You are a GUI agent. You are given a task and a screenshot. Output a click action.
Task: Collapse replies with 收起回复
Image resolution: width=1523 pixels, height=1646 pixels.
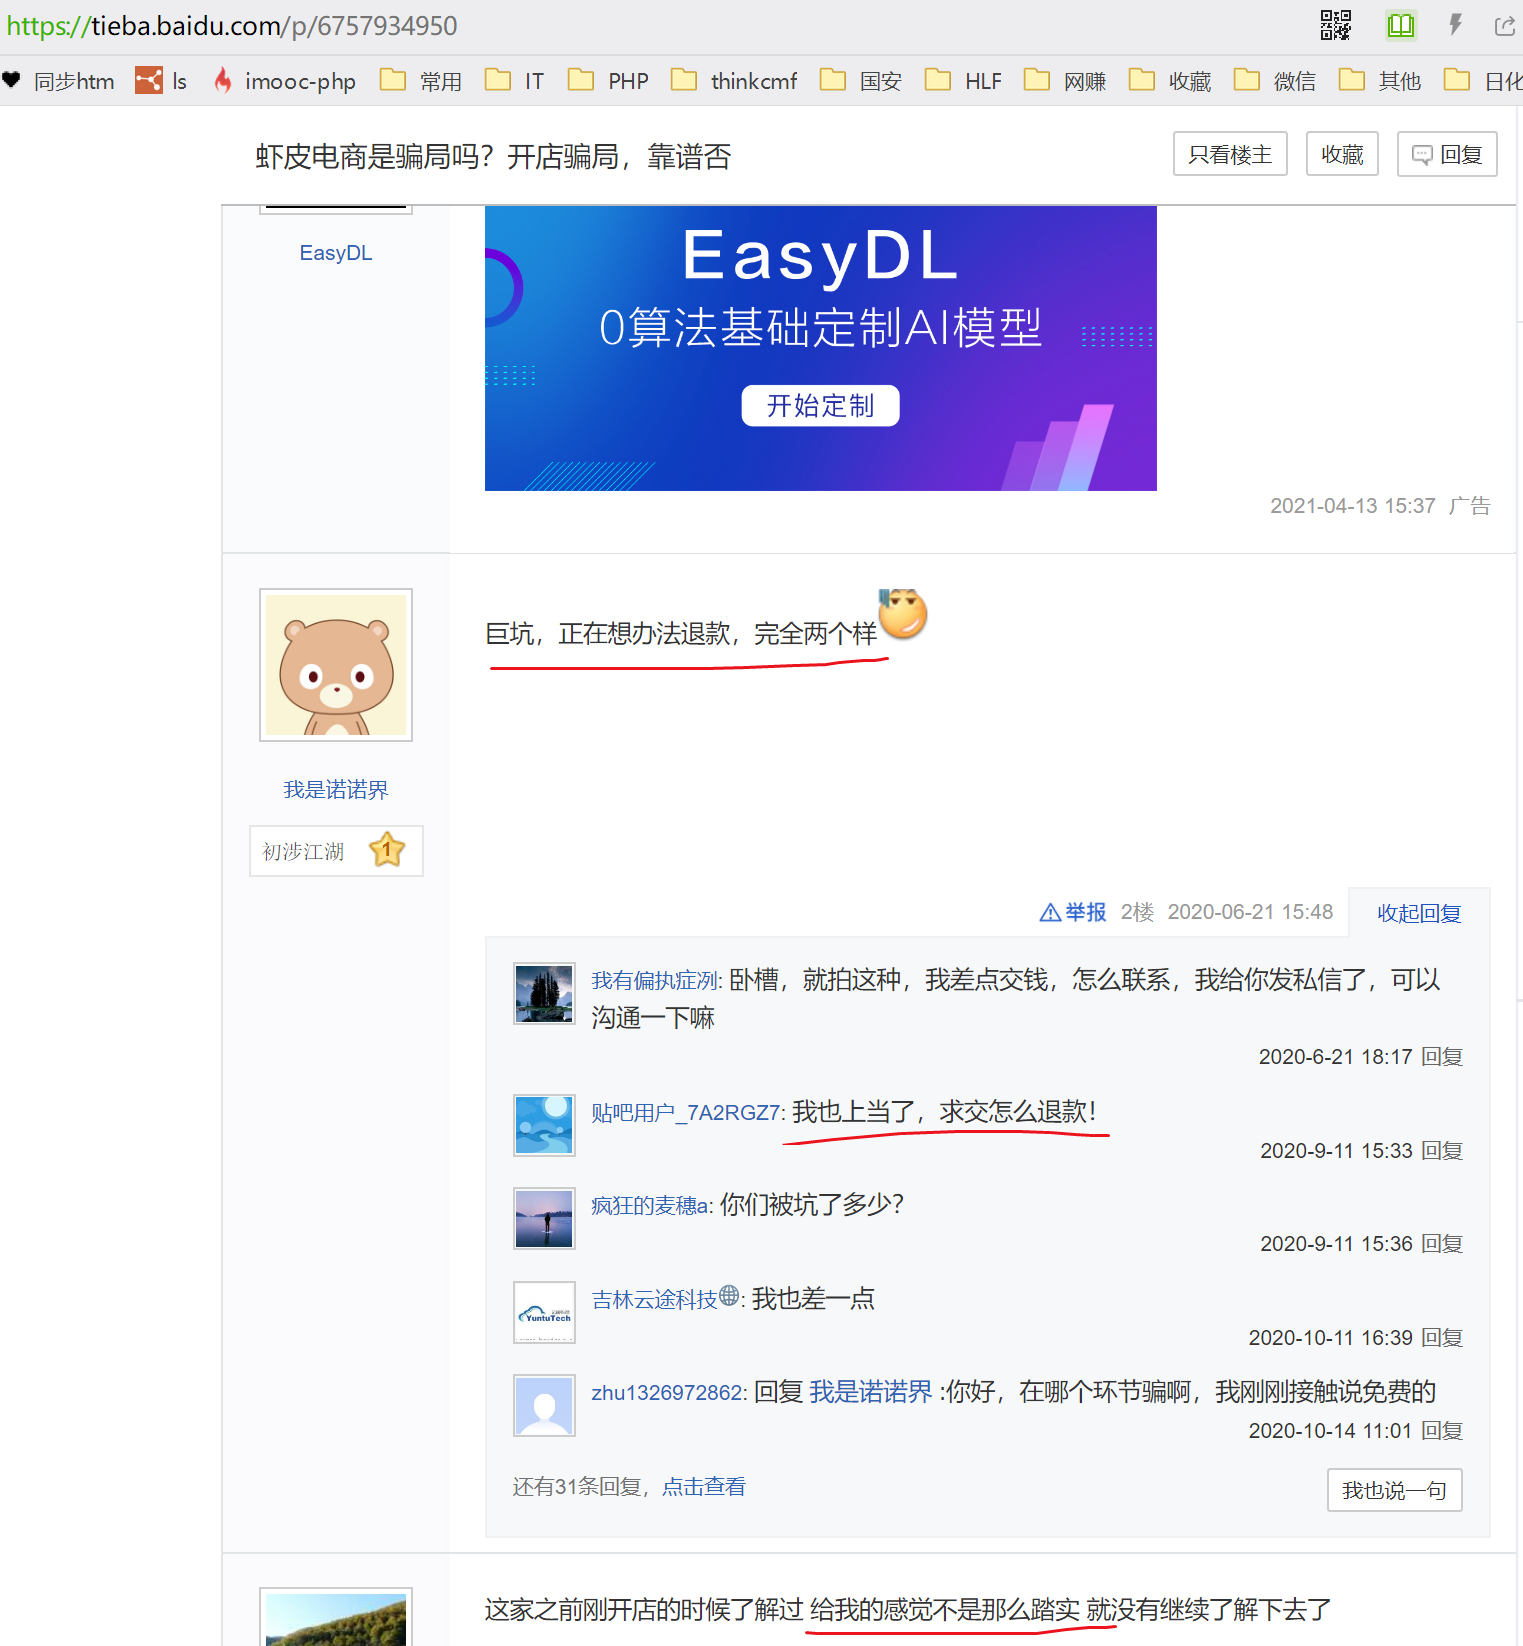point(1418,913)
